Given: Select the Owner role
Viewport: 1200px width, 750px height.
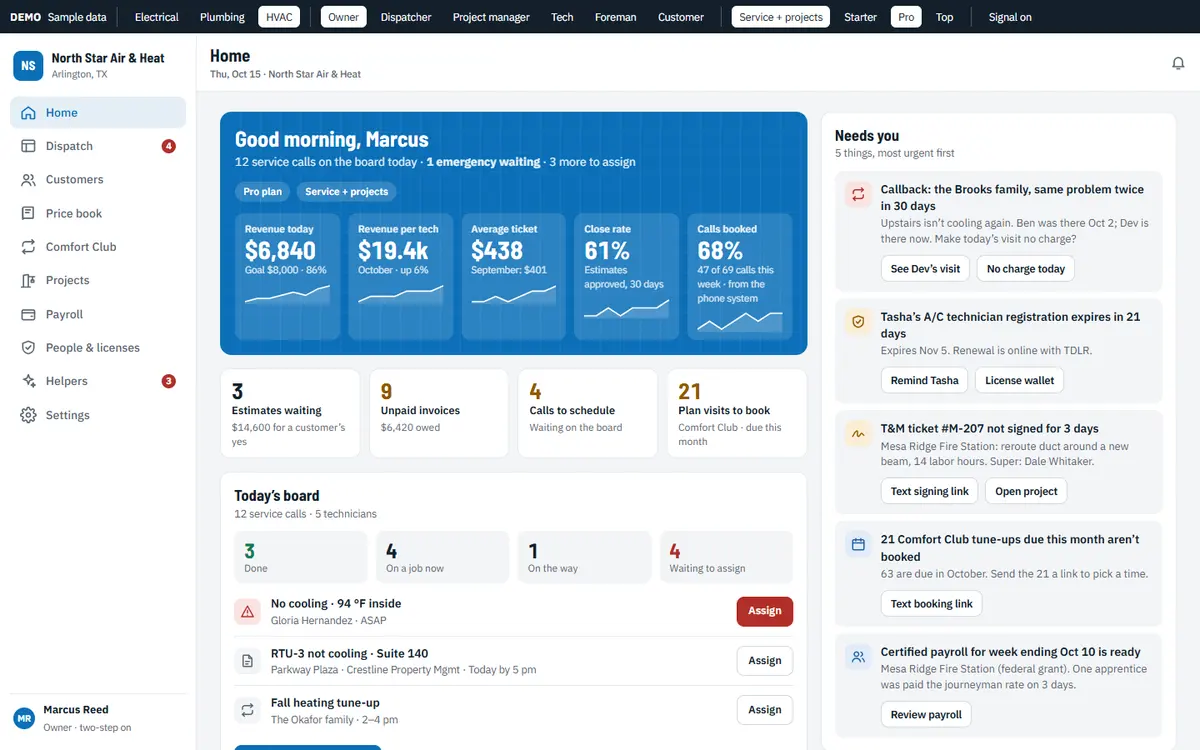Looking at the screenshot, I should [x=344, y=17].
